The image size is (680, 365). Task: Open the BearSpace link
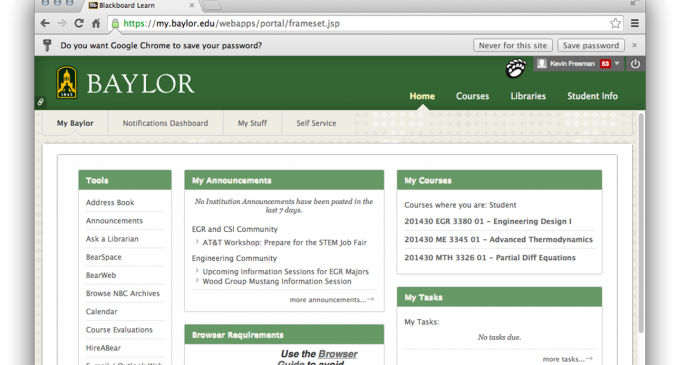click(104, 257)
